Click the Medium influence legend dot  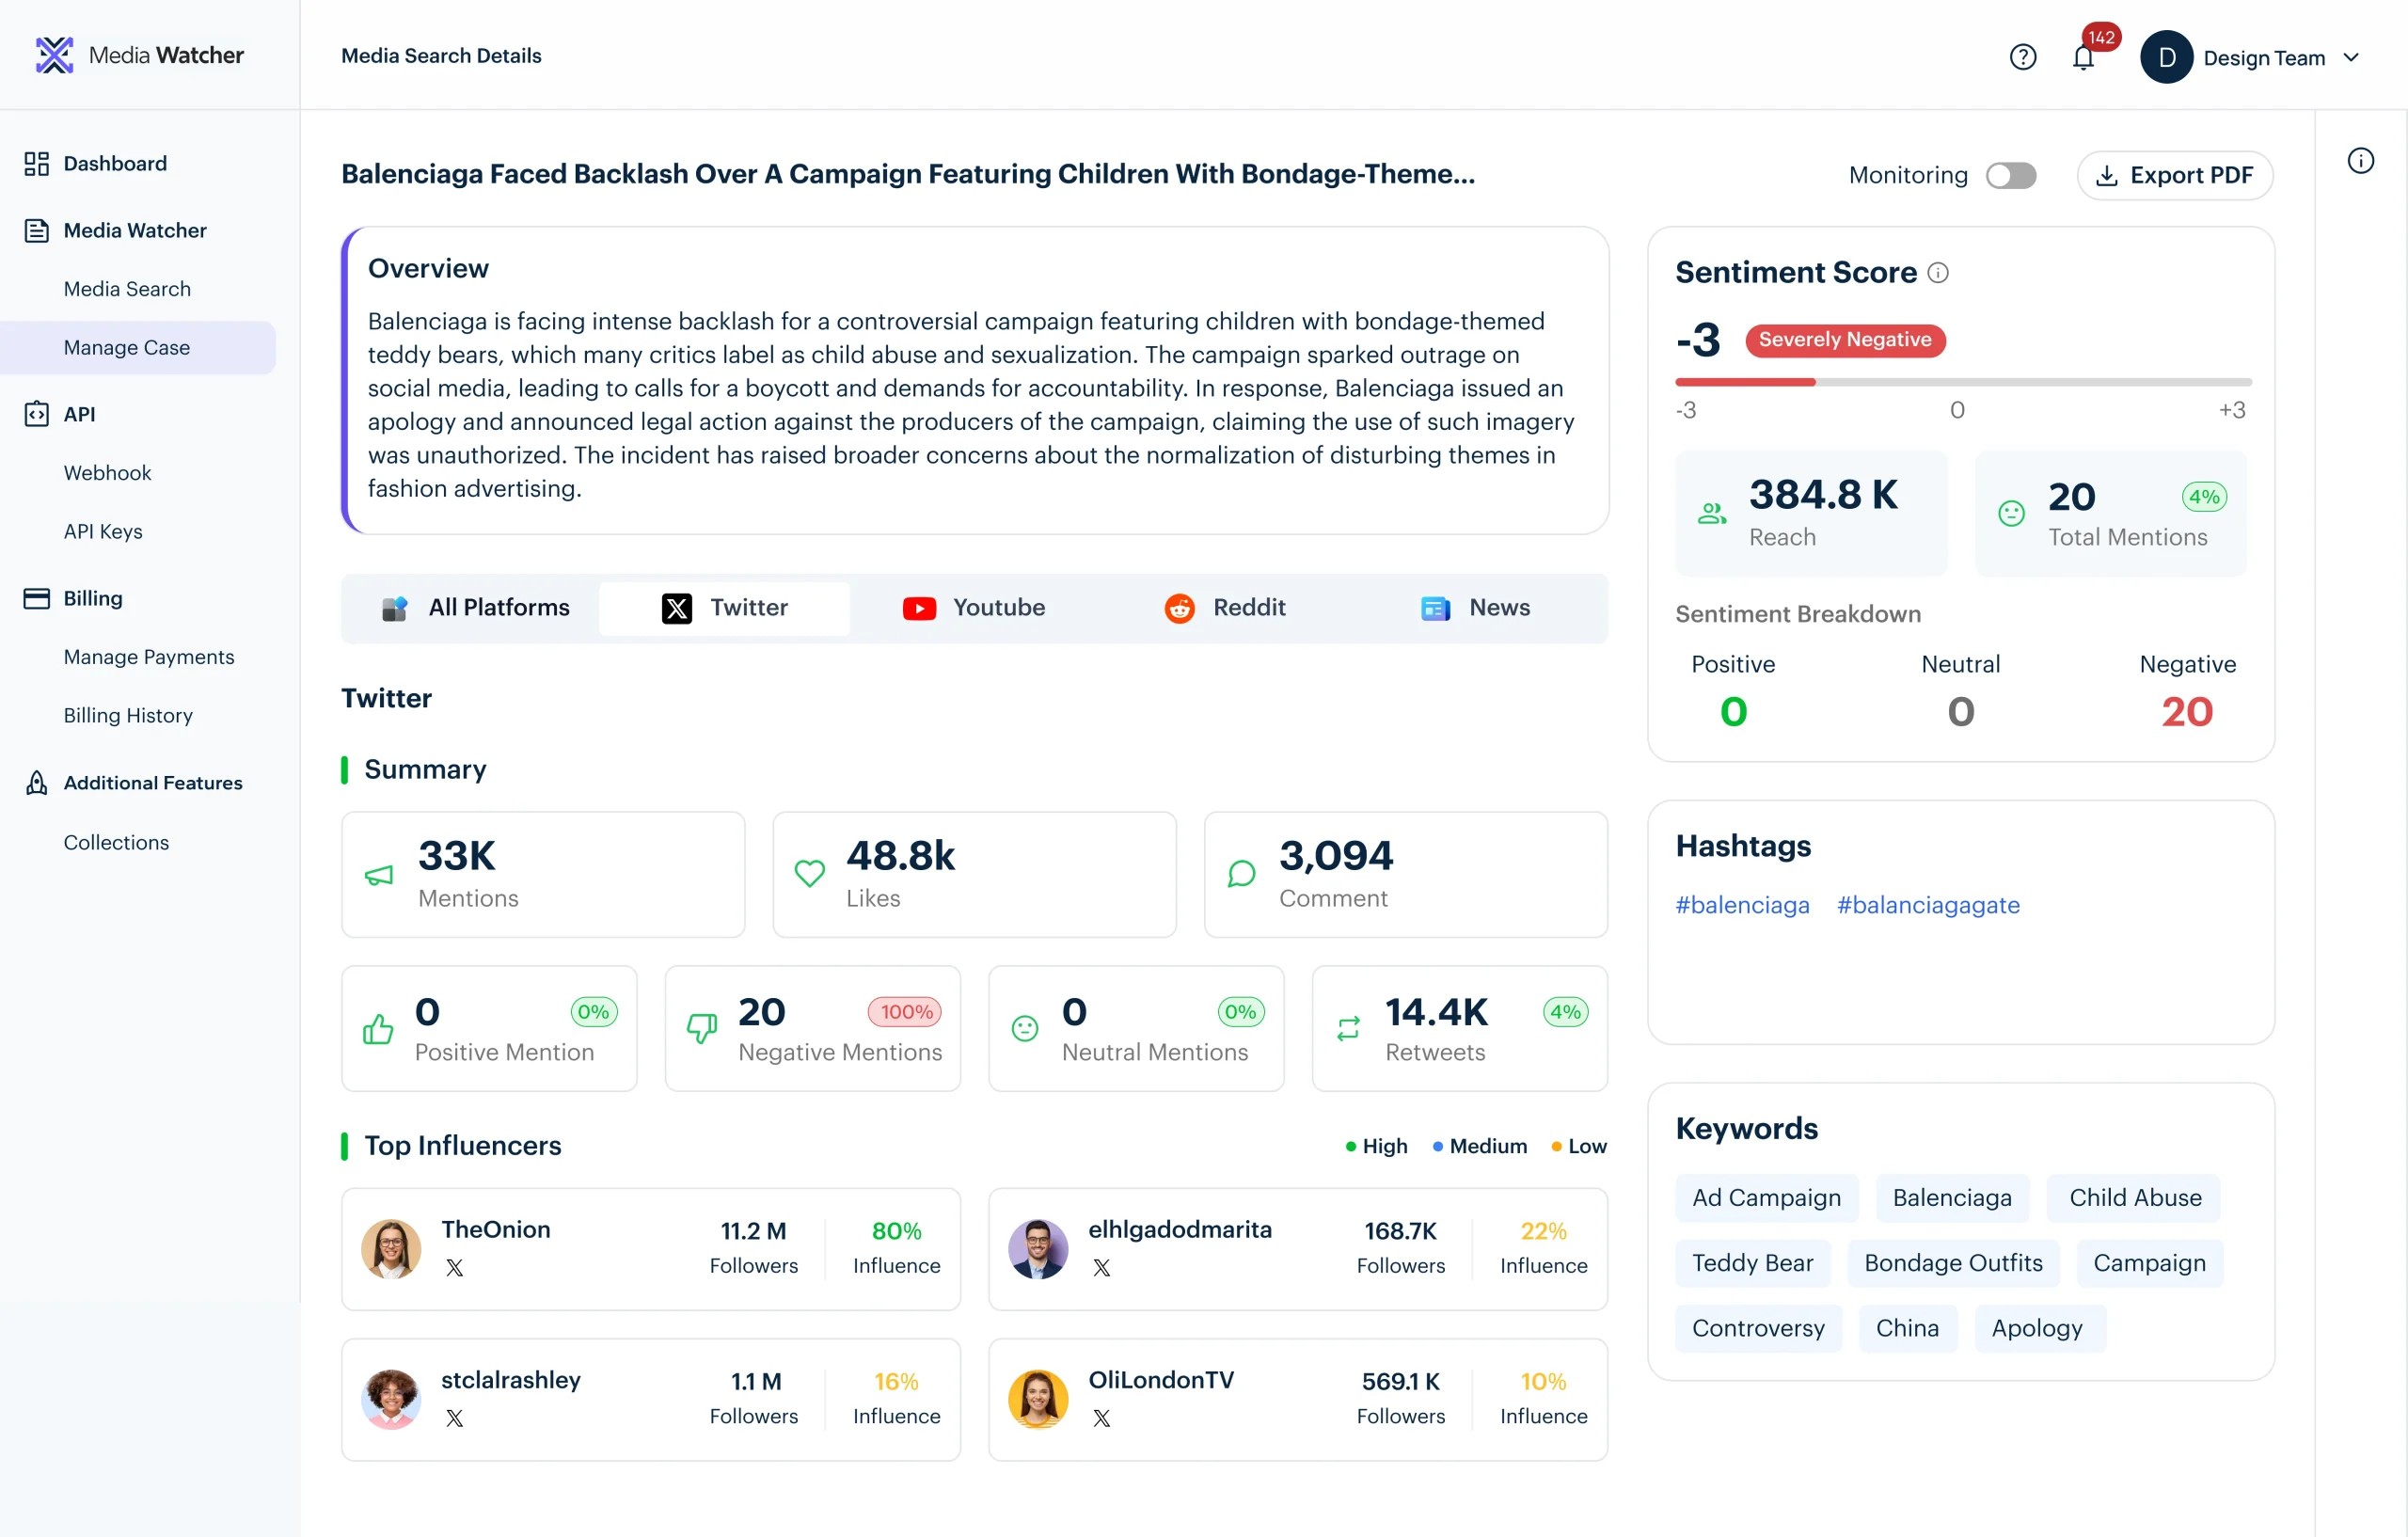1438,1146
